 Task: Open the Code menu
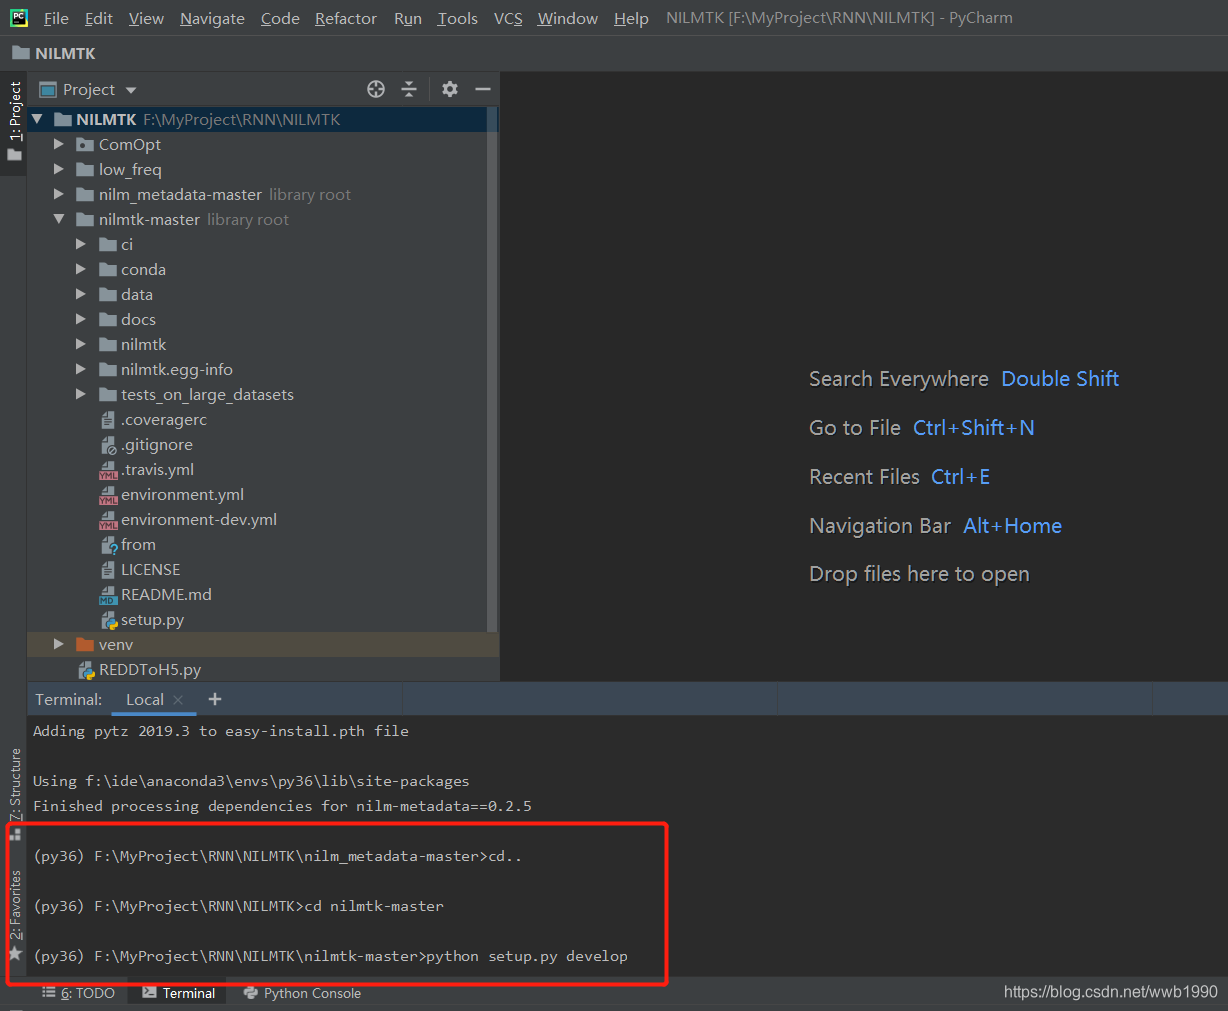280,18
